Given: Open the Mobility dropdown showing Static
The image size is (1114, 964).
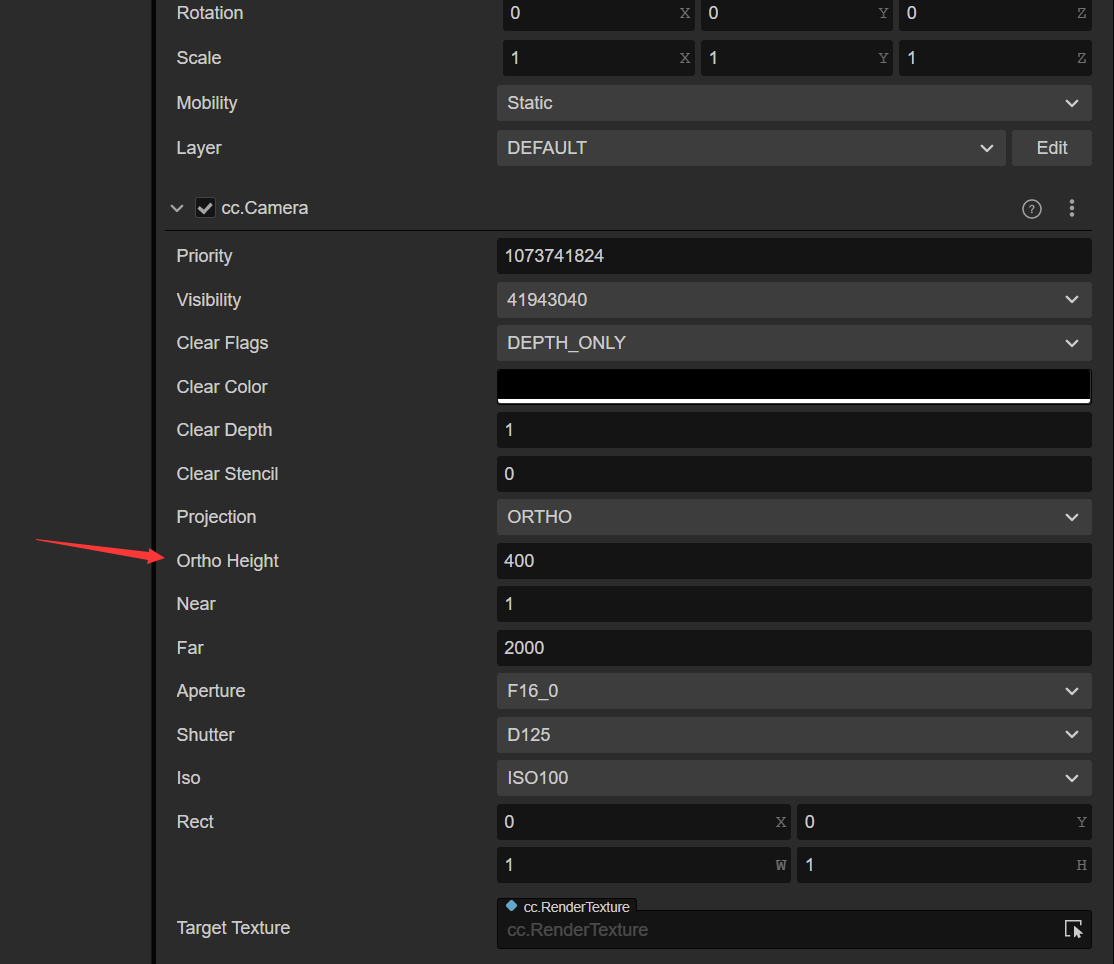Looking at the screenshot, I should pyautogui.click(x=794, y=103).
